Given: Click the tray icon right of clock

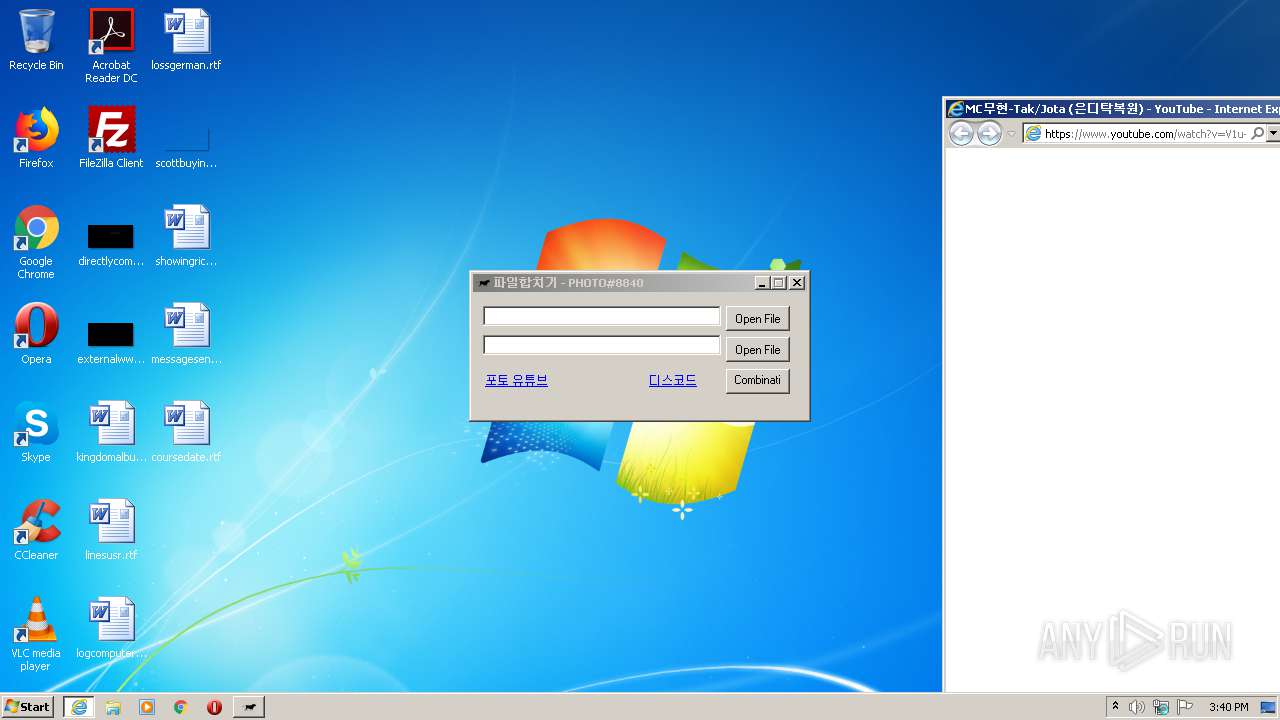Looking at the screenshot, I should pos(1268,707).
